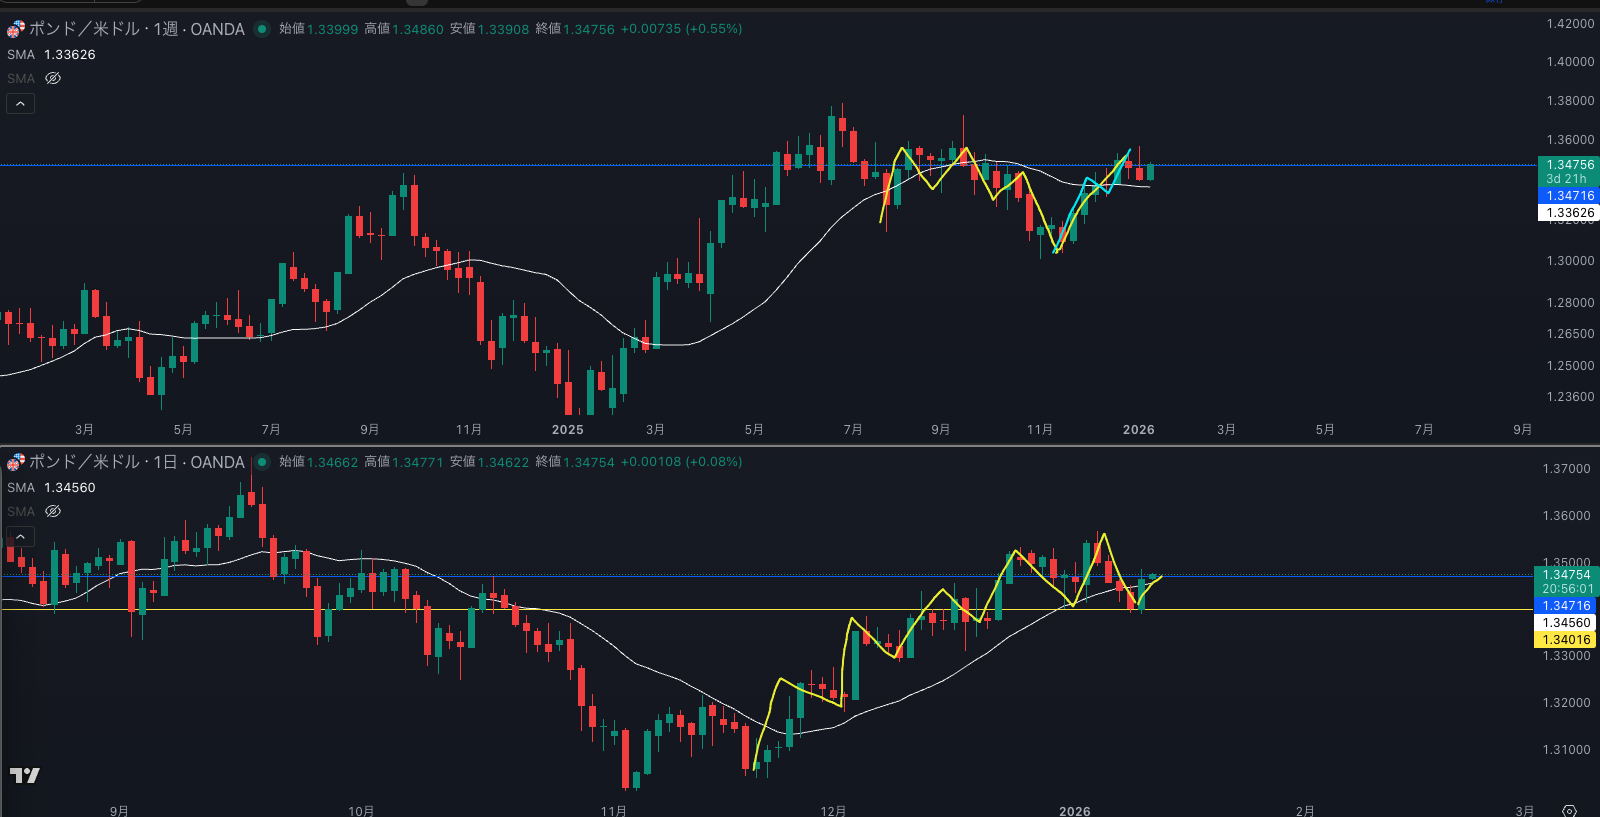The width and height of the screenshot is (1600, 817).
Task: Click the GBP/USD flag icon on weekly chart
Action: [15, 29]
